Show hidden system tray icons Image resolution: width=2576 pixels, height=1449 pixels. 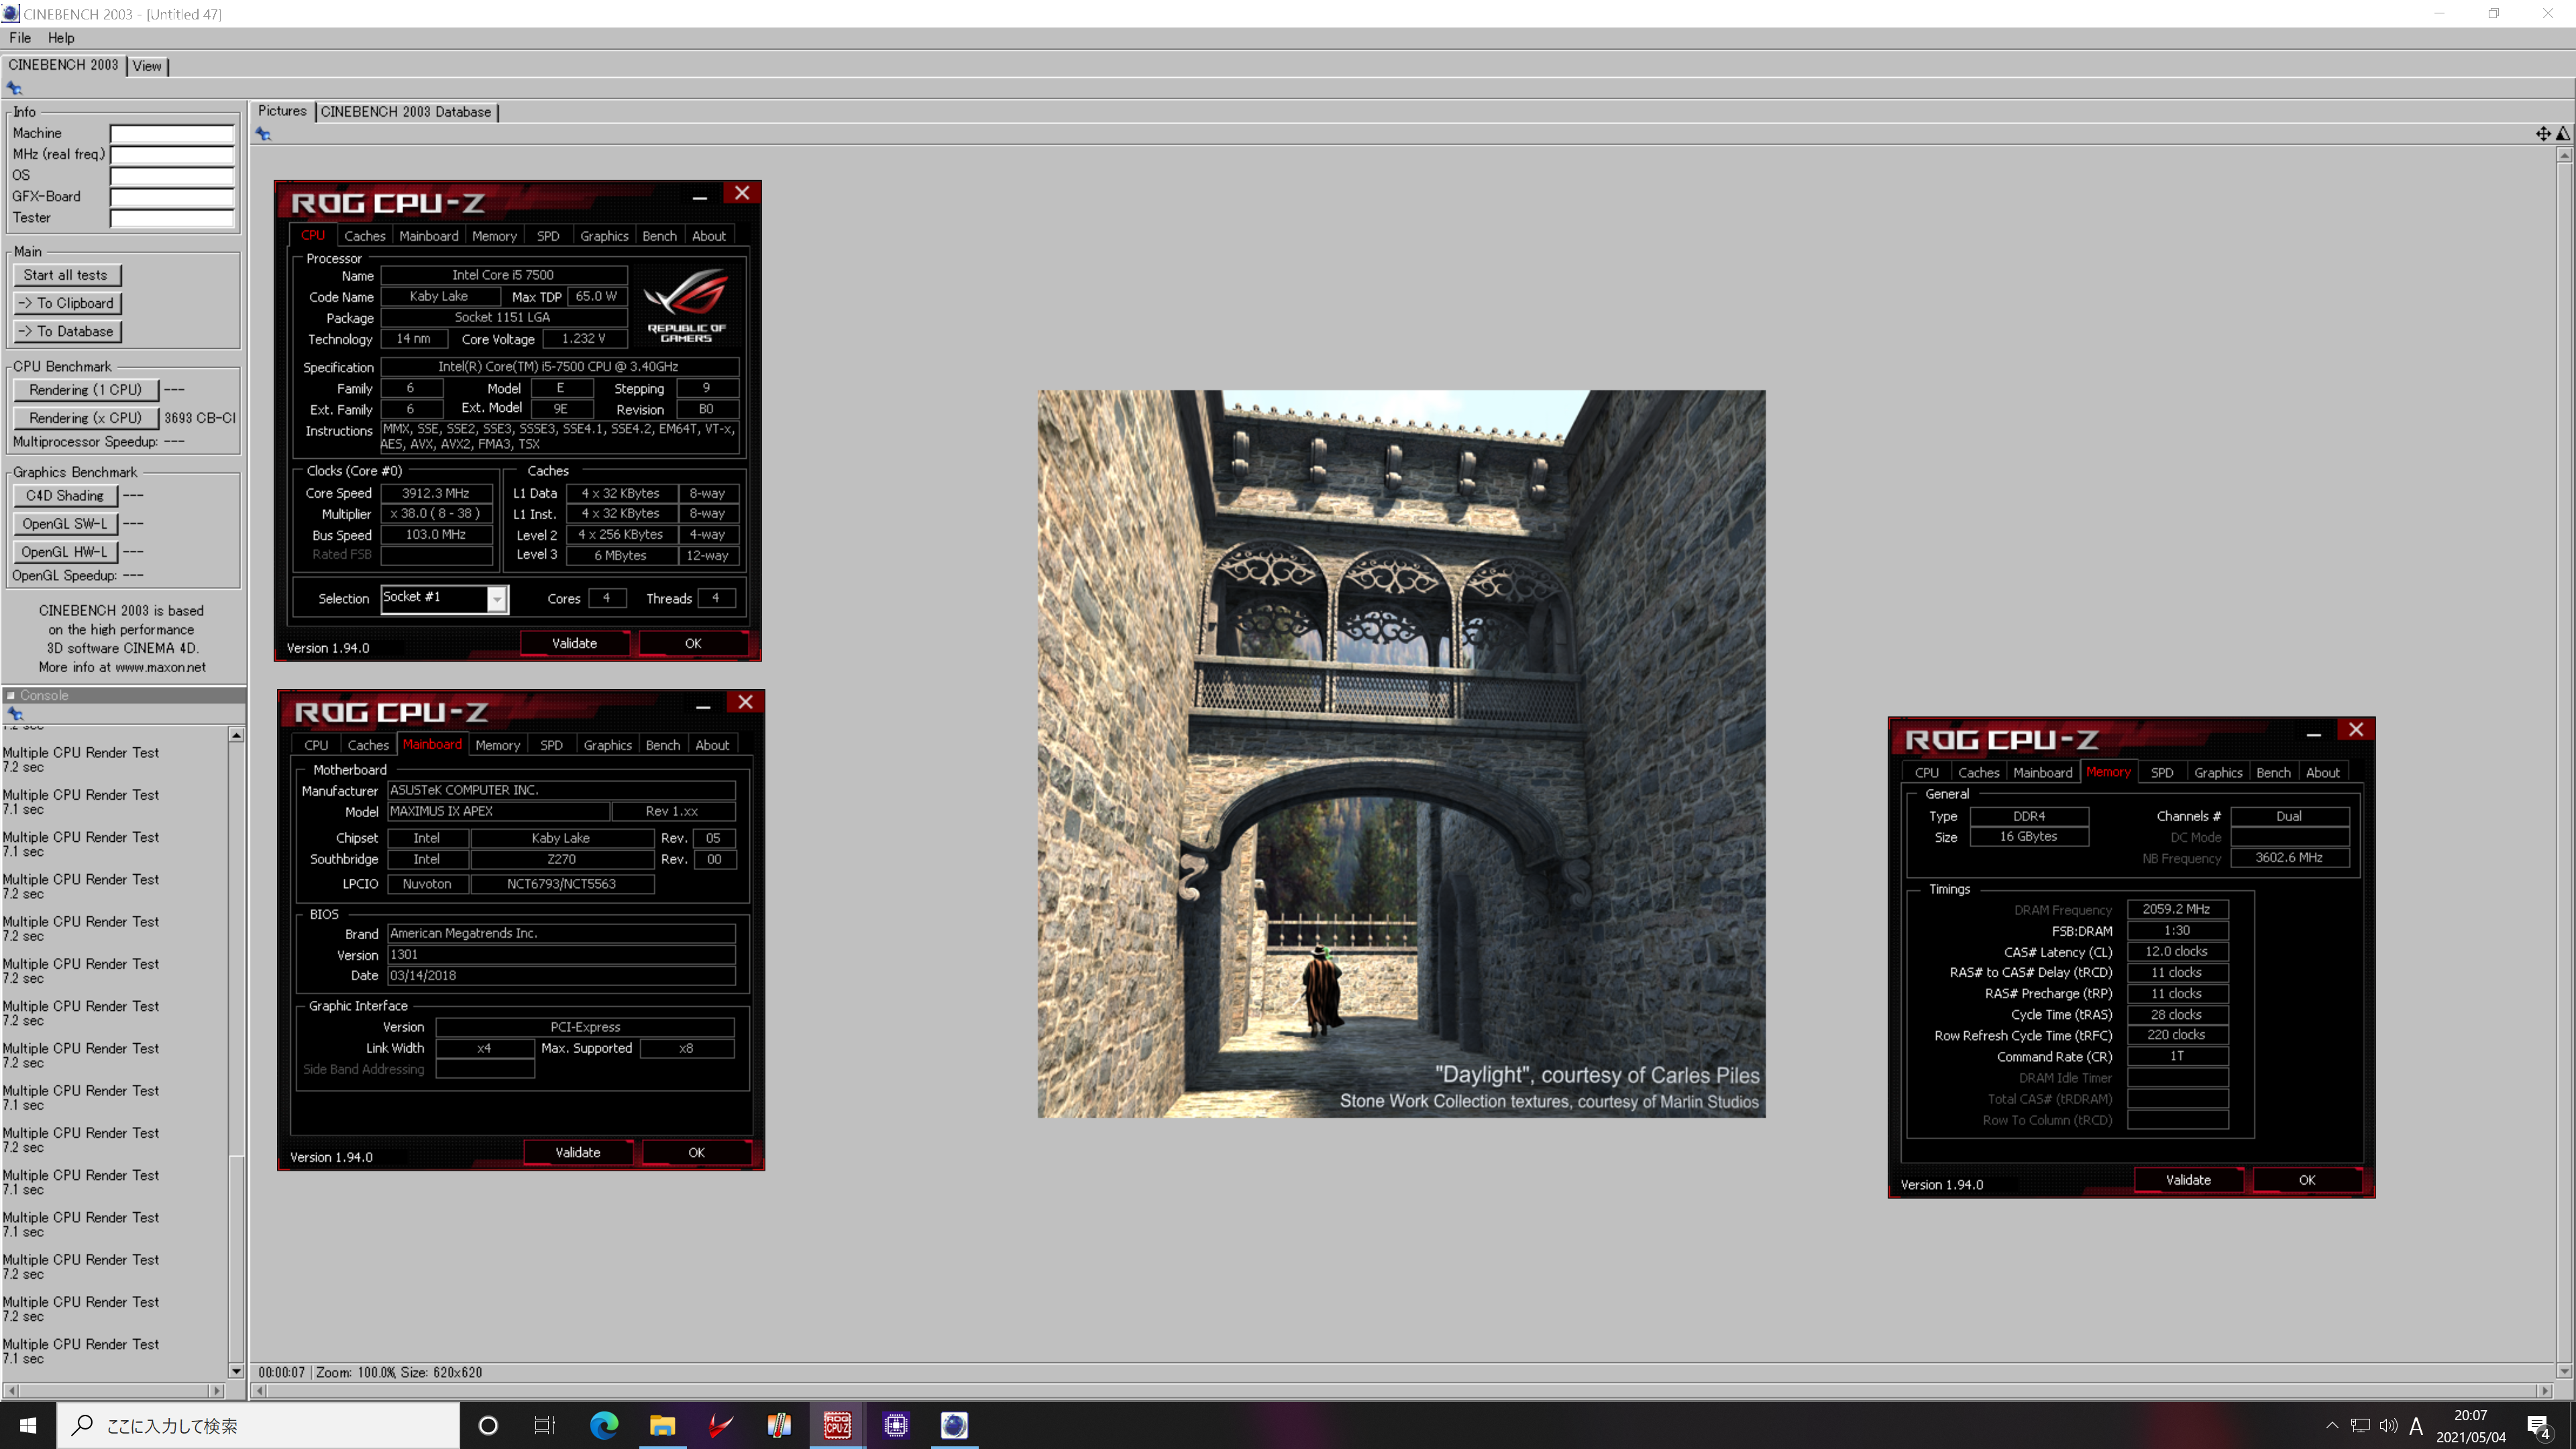(2332, 1425)
